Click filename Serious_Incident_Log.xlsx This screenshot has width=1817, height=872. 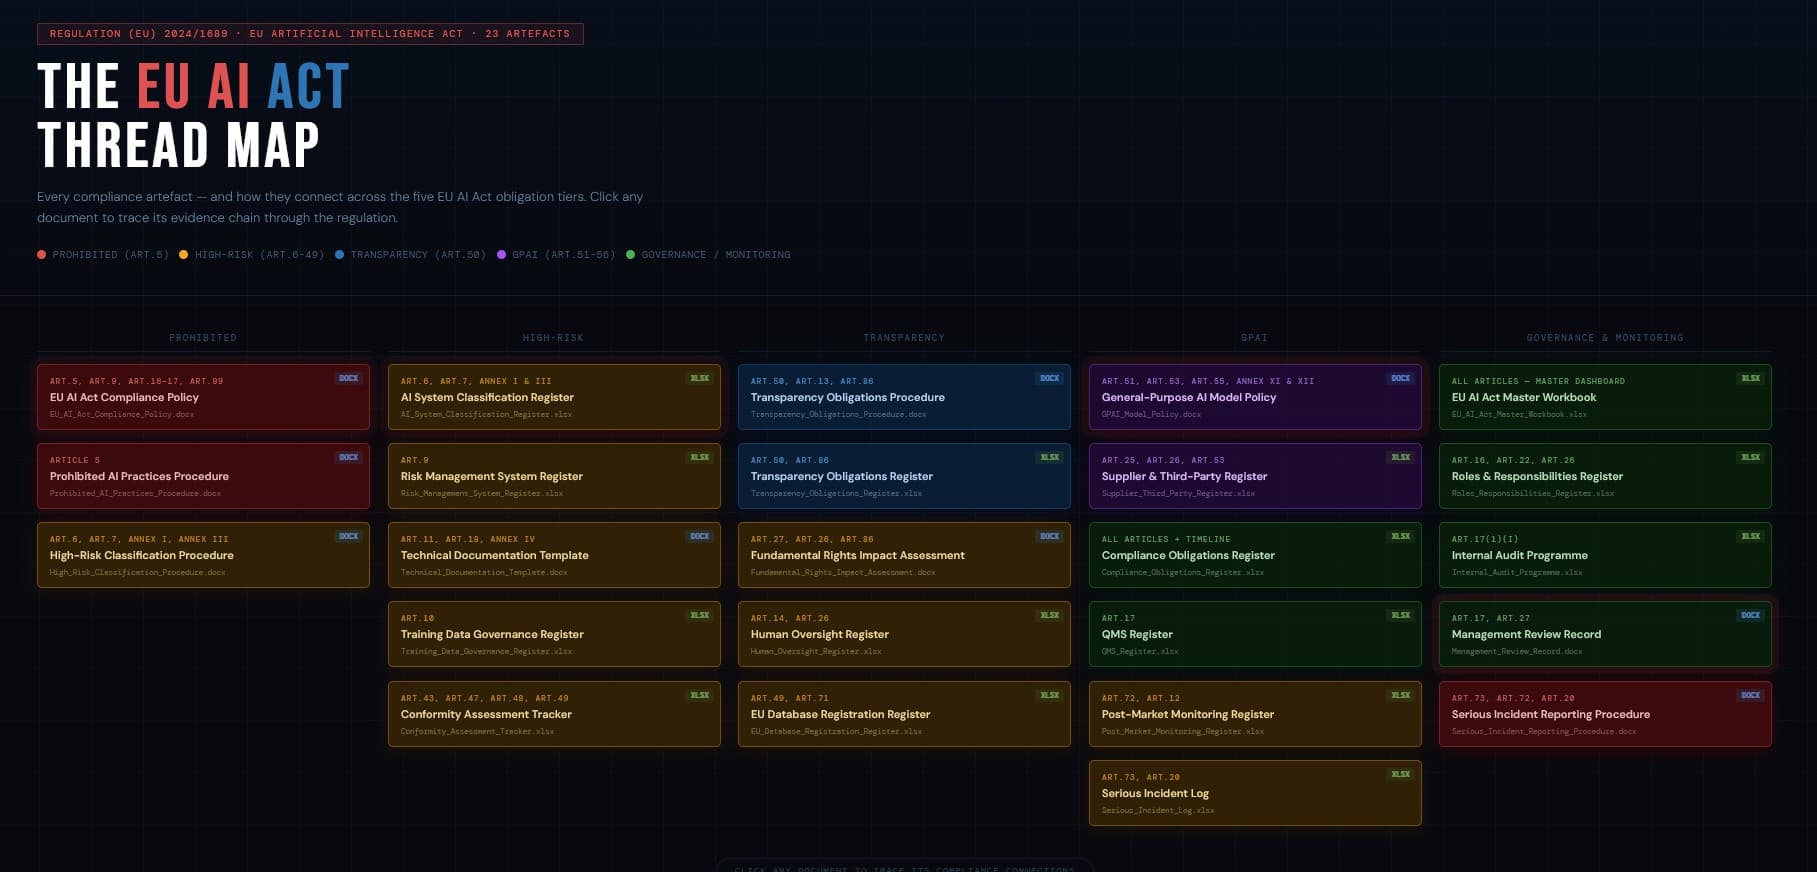tap(1158, 810)
